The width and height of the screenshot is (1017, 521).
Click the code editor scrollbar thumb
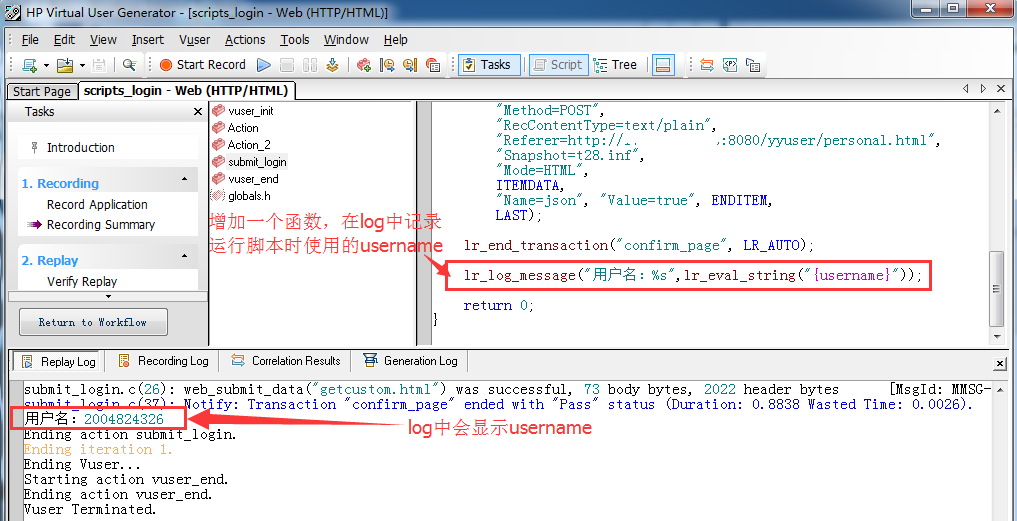(998, 289)
